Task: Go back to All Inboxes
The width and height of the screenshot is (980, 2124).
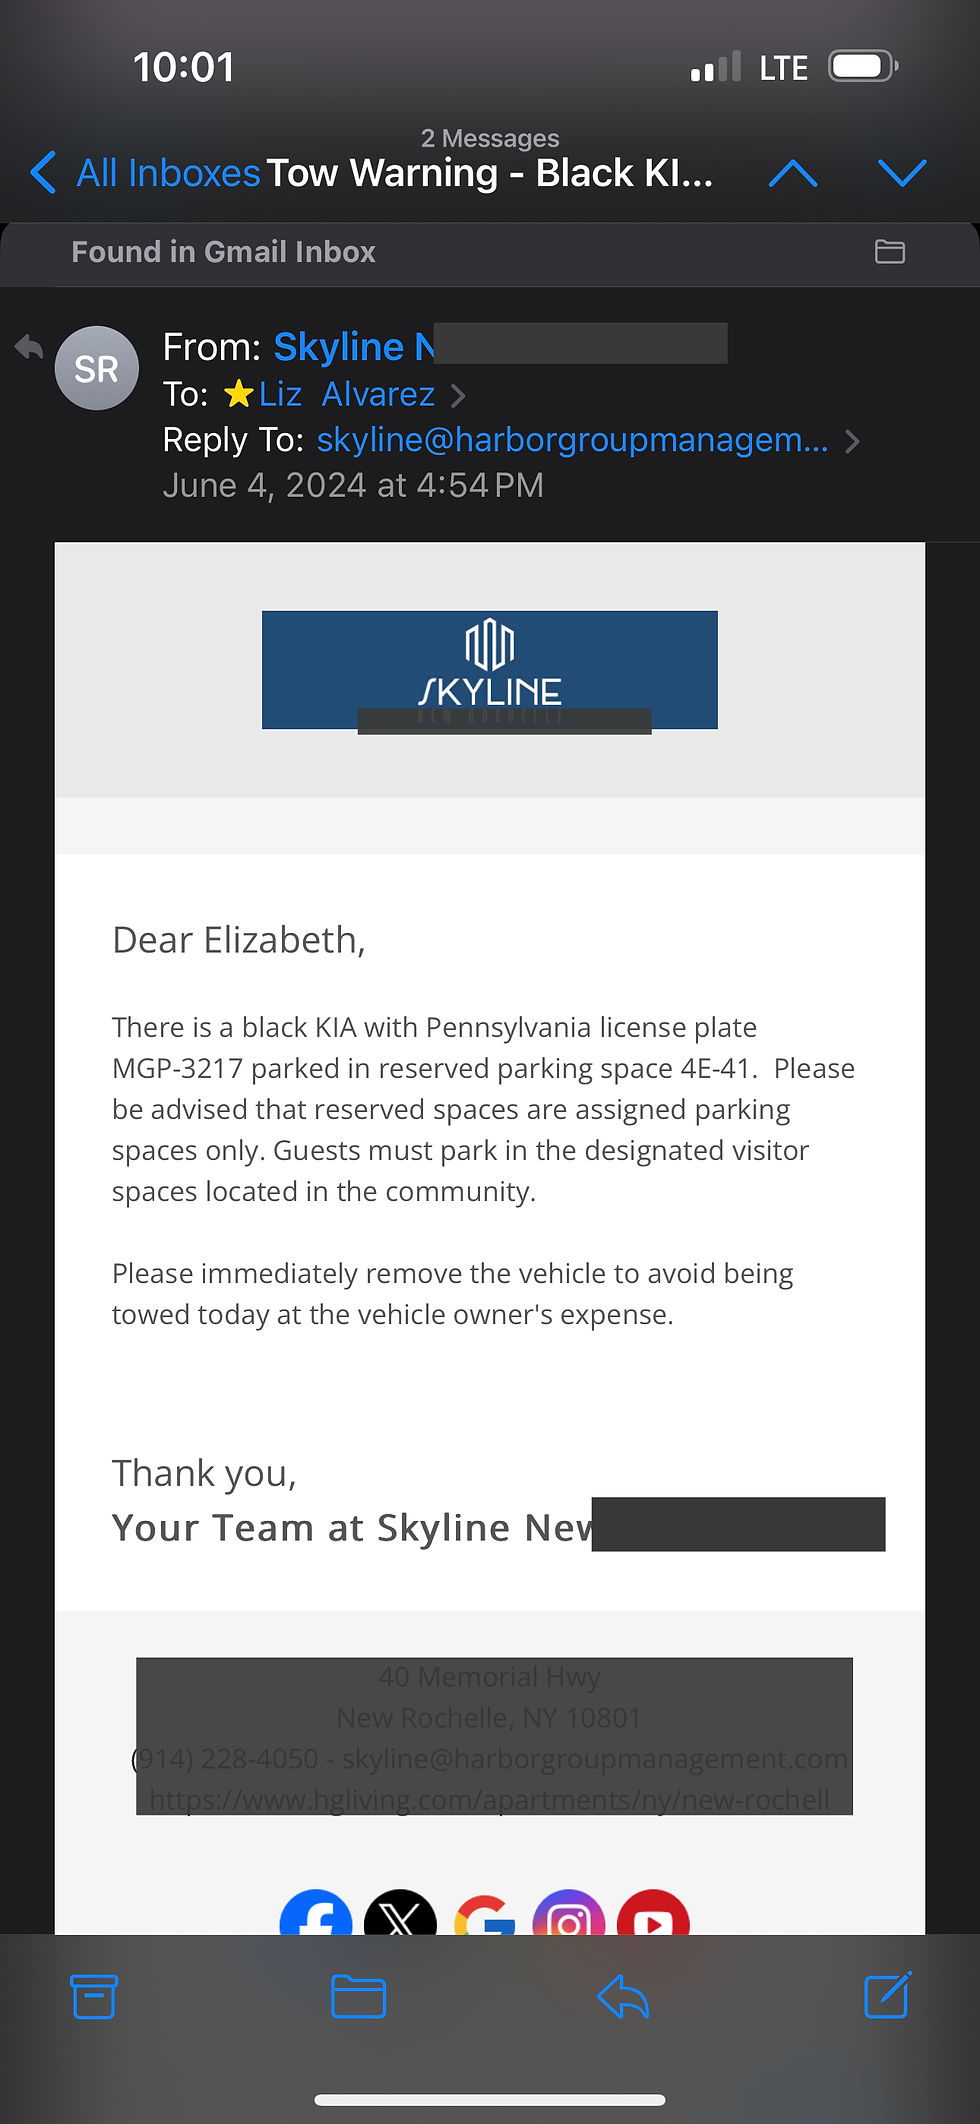Action: (145, 174)
